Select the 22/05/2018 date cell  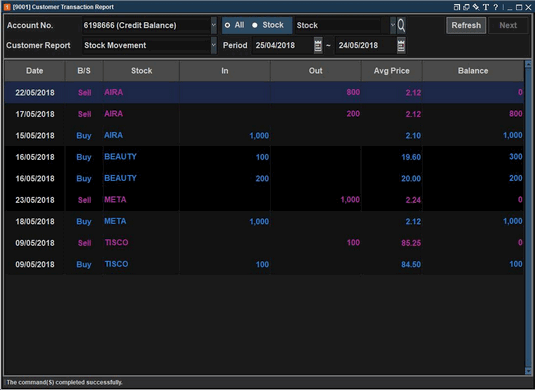point(35,93)
